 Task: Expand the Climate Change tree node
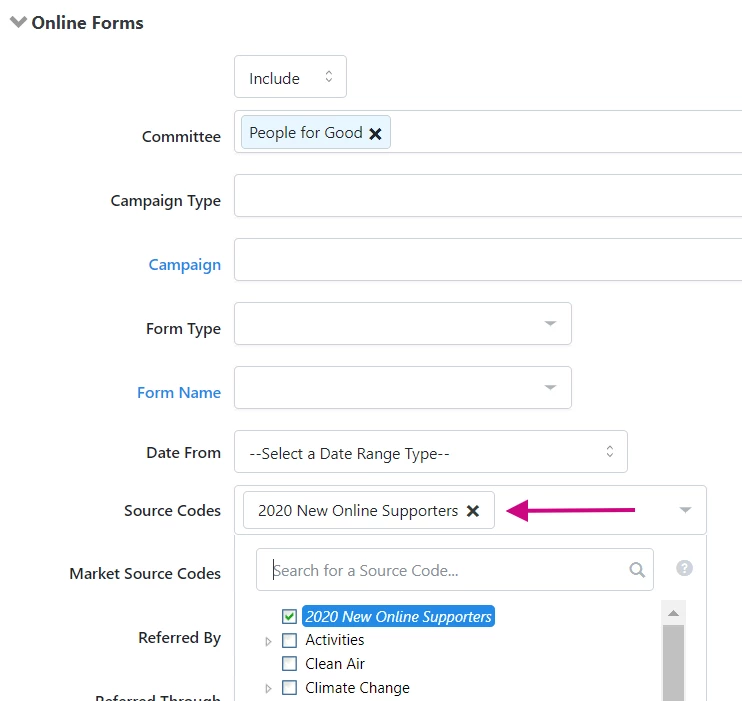(x=268, y=688)
